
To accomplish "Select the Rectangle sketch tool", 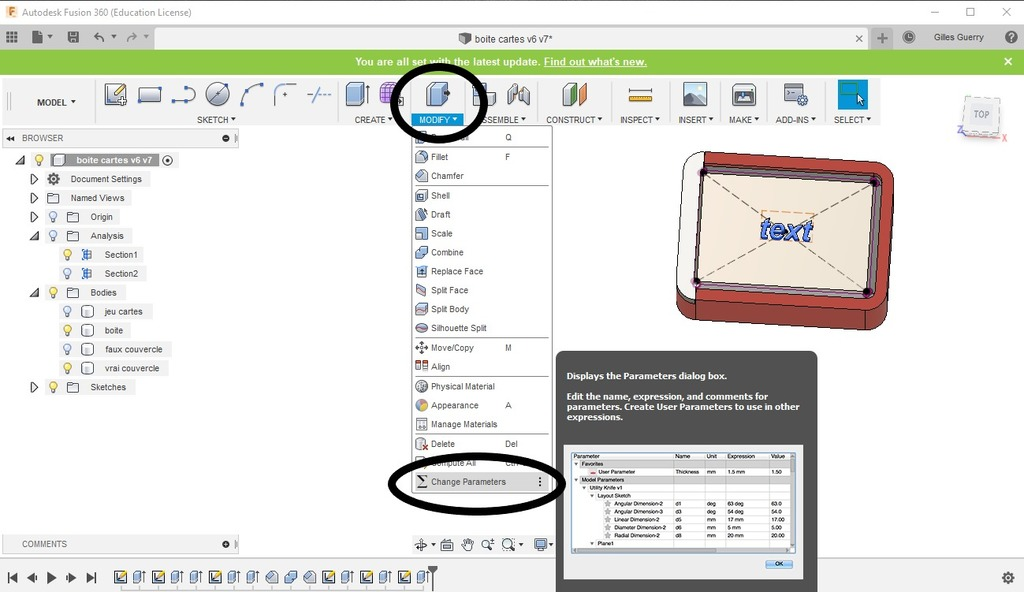I will [150, 95].
